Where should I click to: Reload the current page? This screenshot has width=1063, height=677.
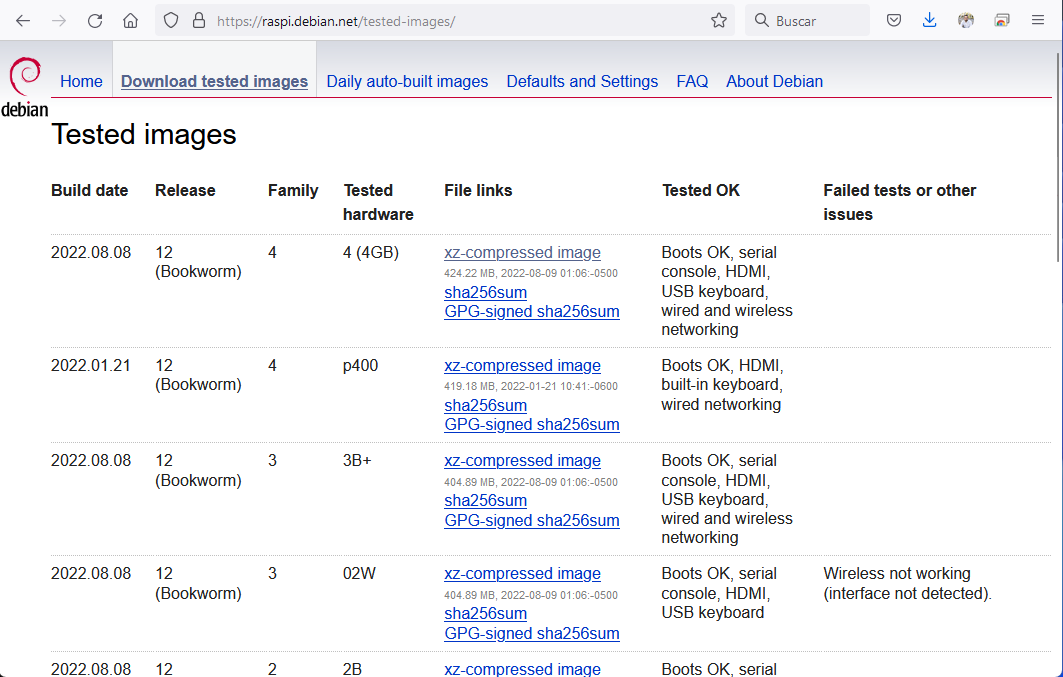click(95, 20)
